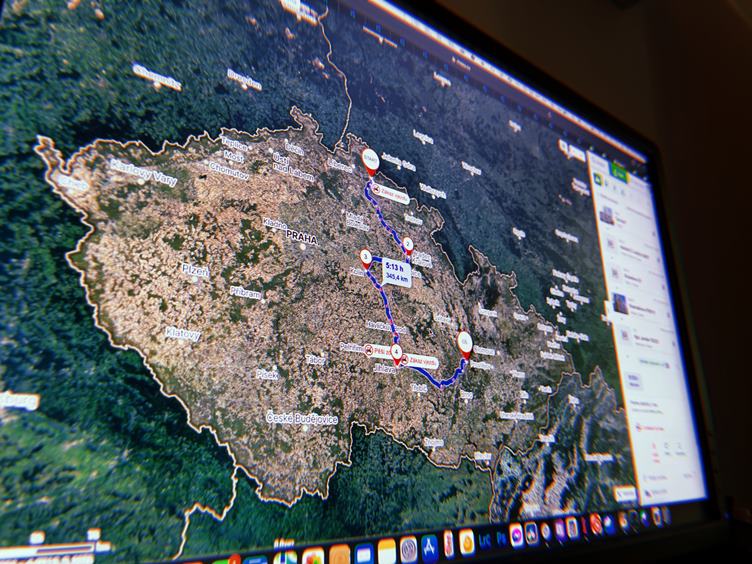Screen dimensions: 752x564
Task: Click the Cíl destination marker pin
Action: click(465, 343)
